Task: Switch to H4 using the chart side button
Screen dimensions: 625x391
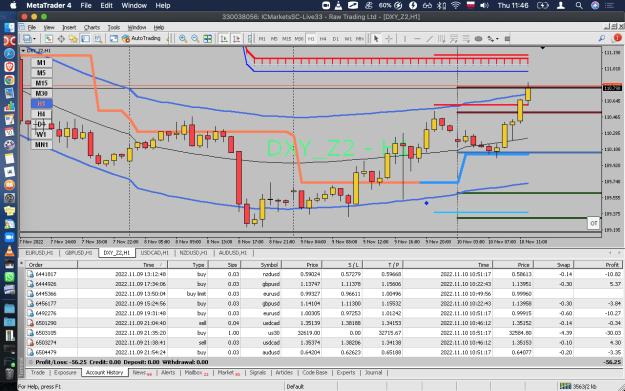Action: [x=41, y=114]
